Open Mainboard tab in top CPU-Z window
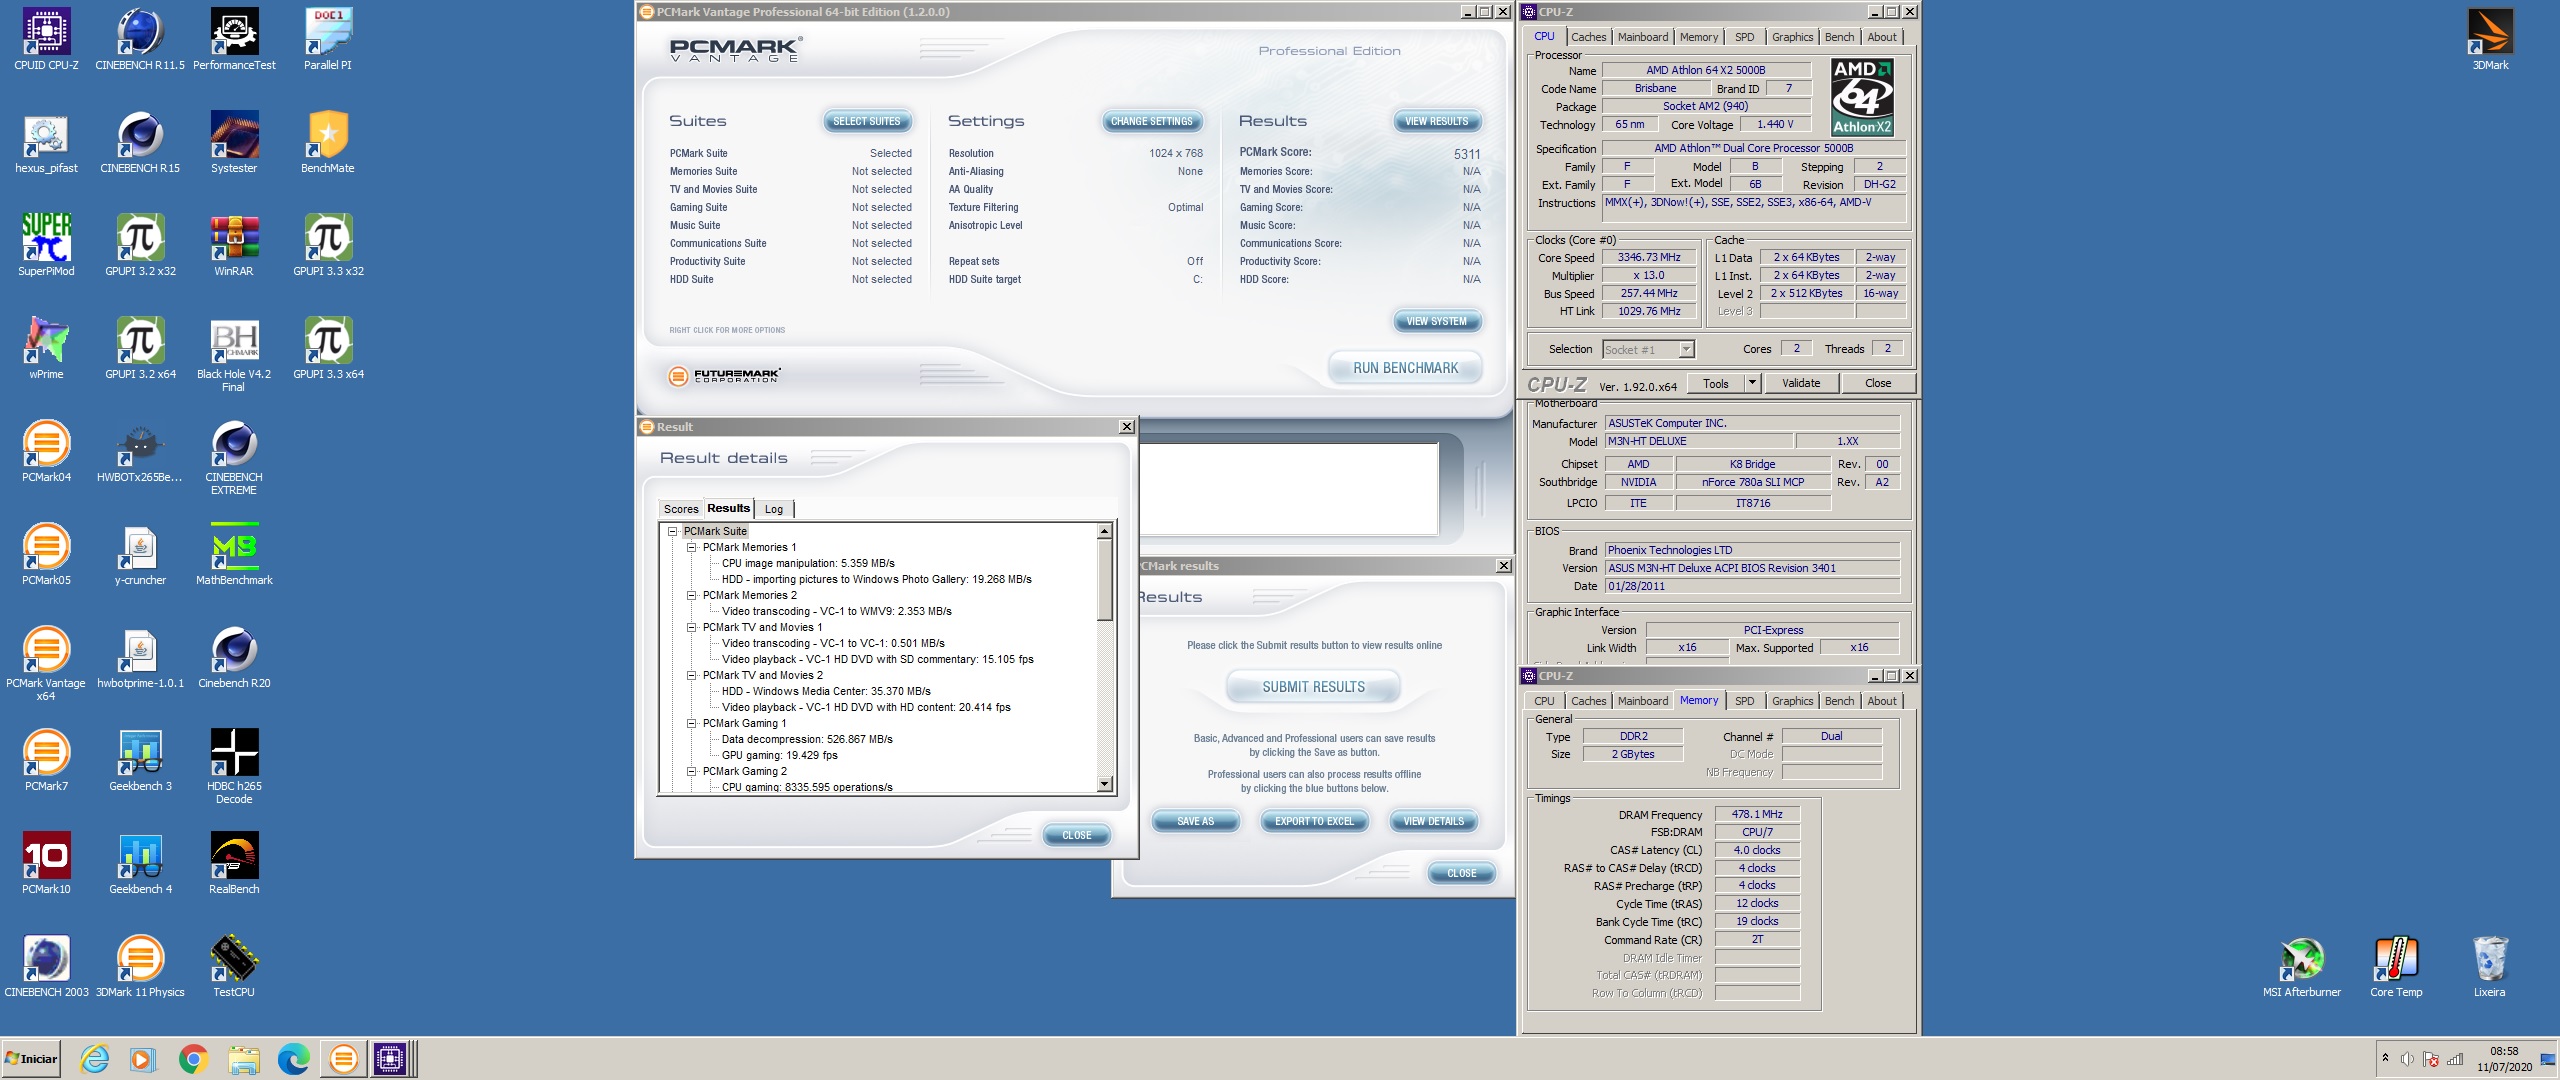The image size is (2560, 1080). click(x=1643, y=37)
